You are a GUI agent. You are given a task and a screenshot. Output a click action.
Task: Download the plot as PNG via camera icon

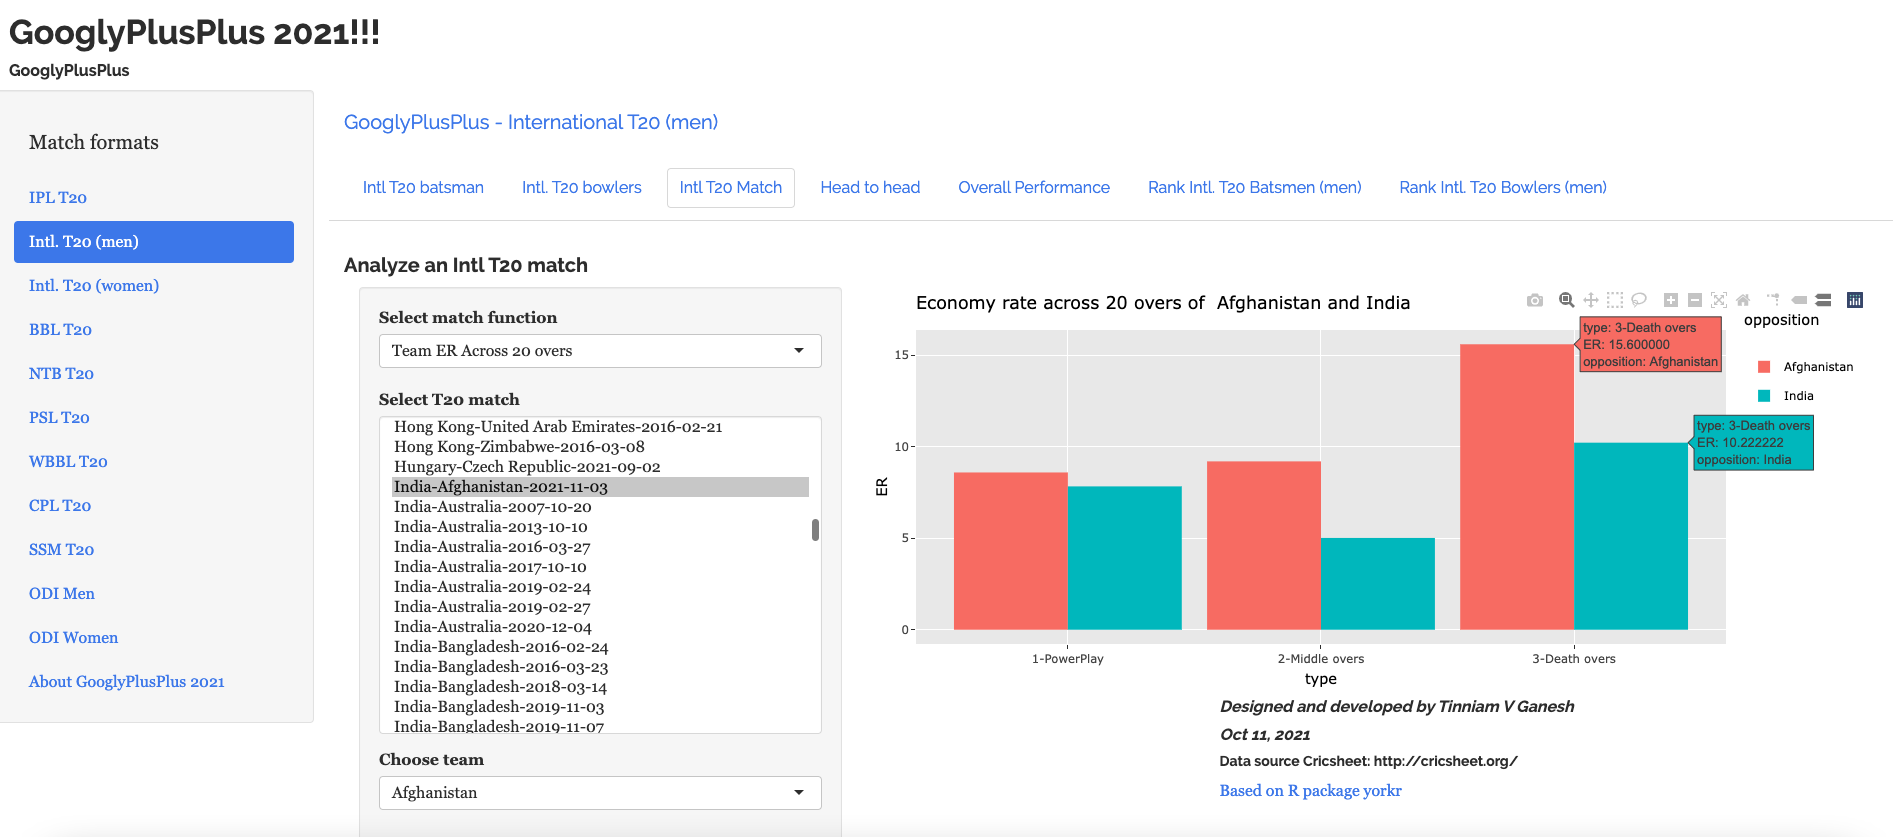(x=1535, y=300)
